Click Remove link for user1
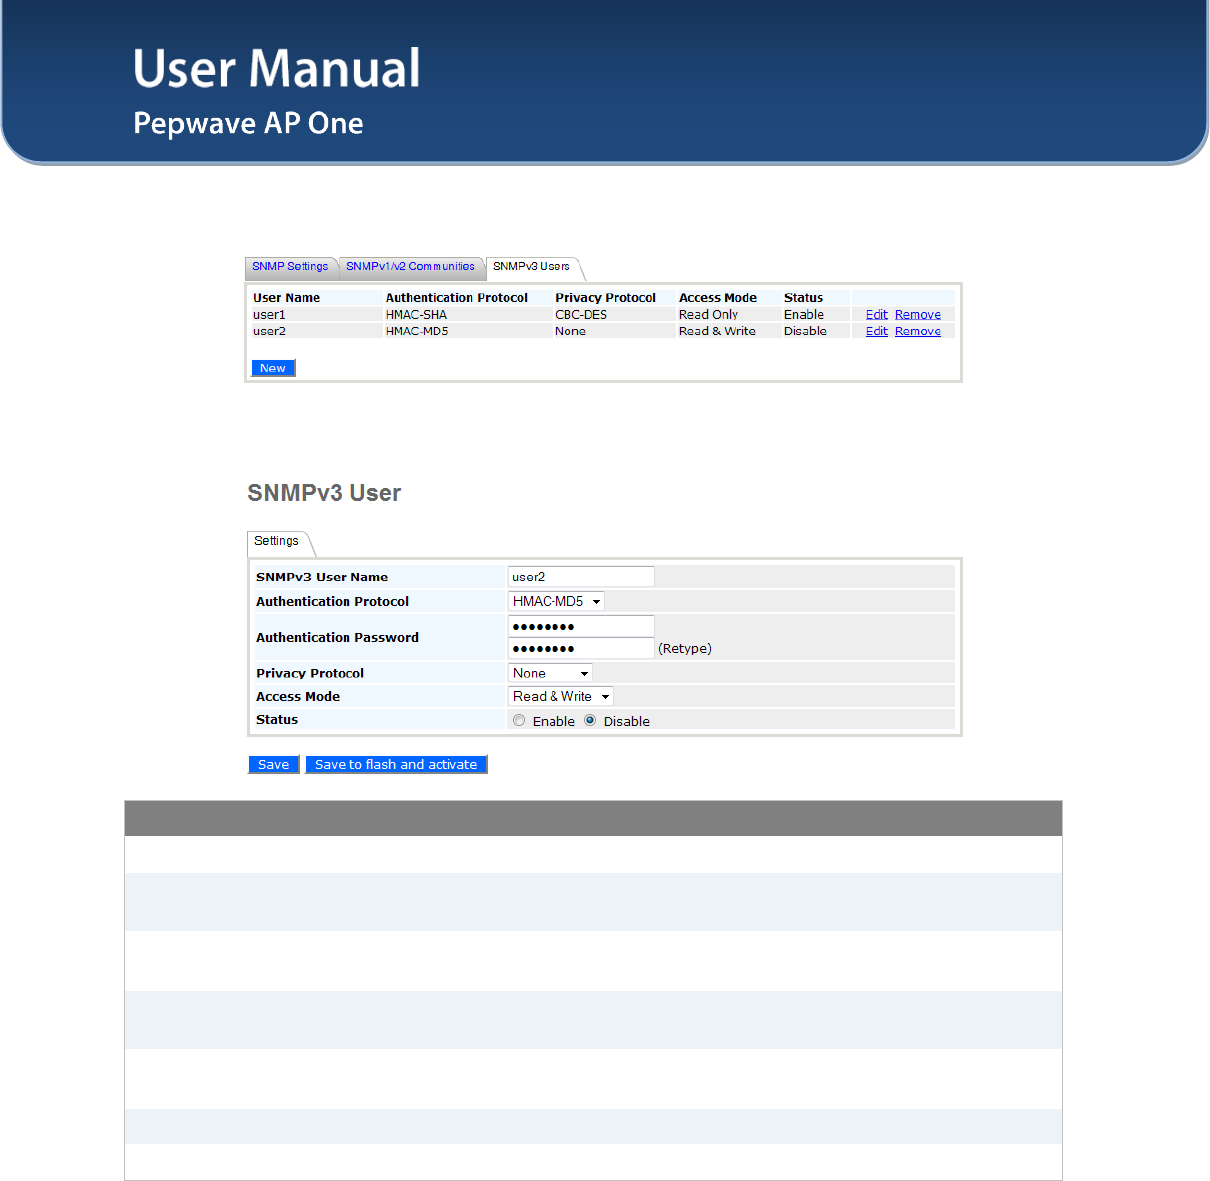The width and height of the screenshot is (1210, 1181). point(918,314)
